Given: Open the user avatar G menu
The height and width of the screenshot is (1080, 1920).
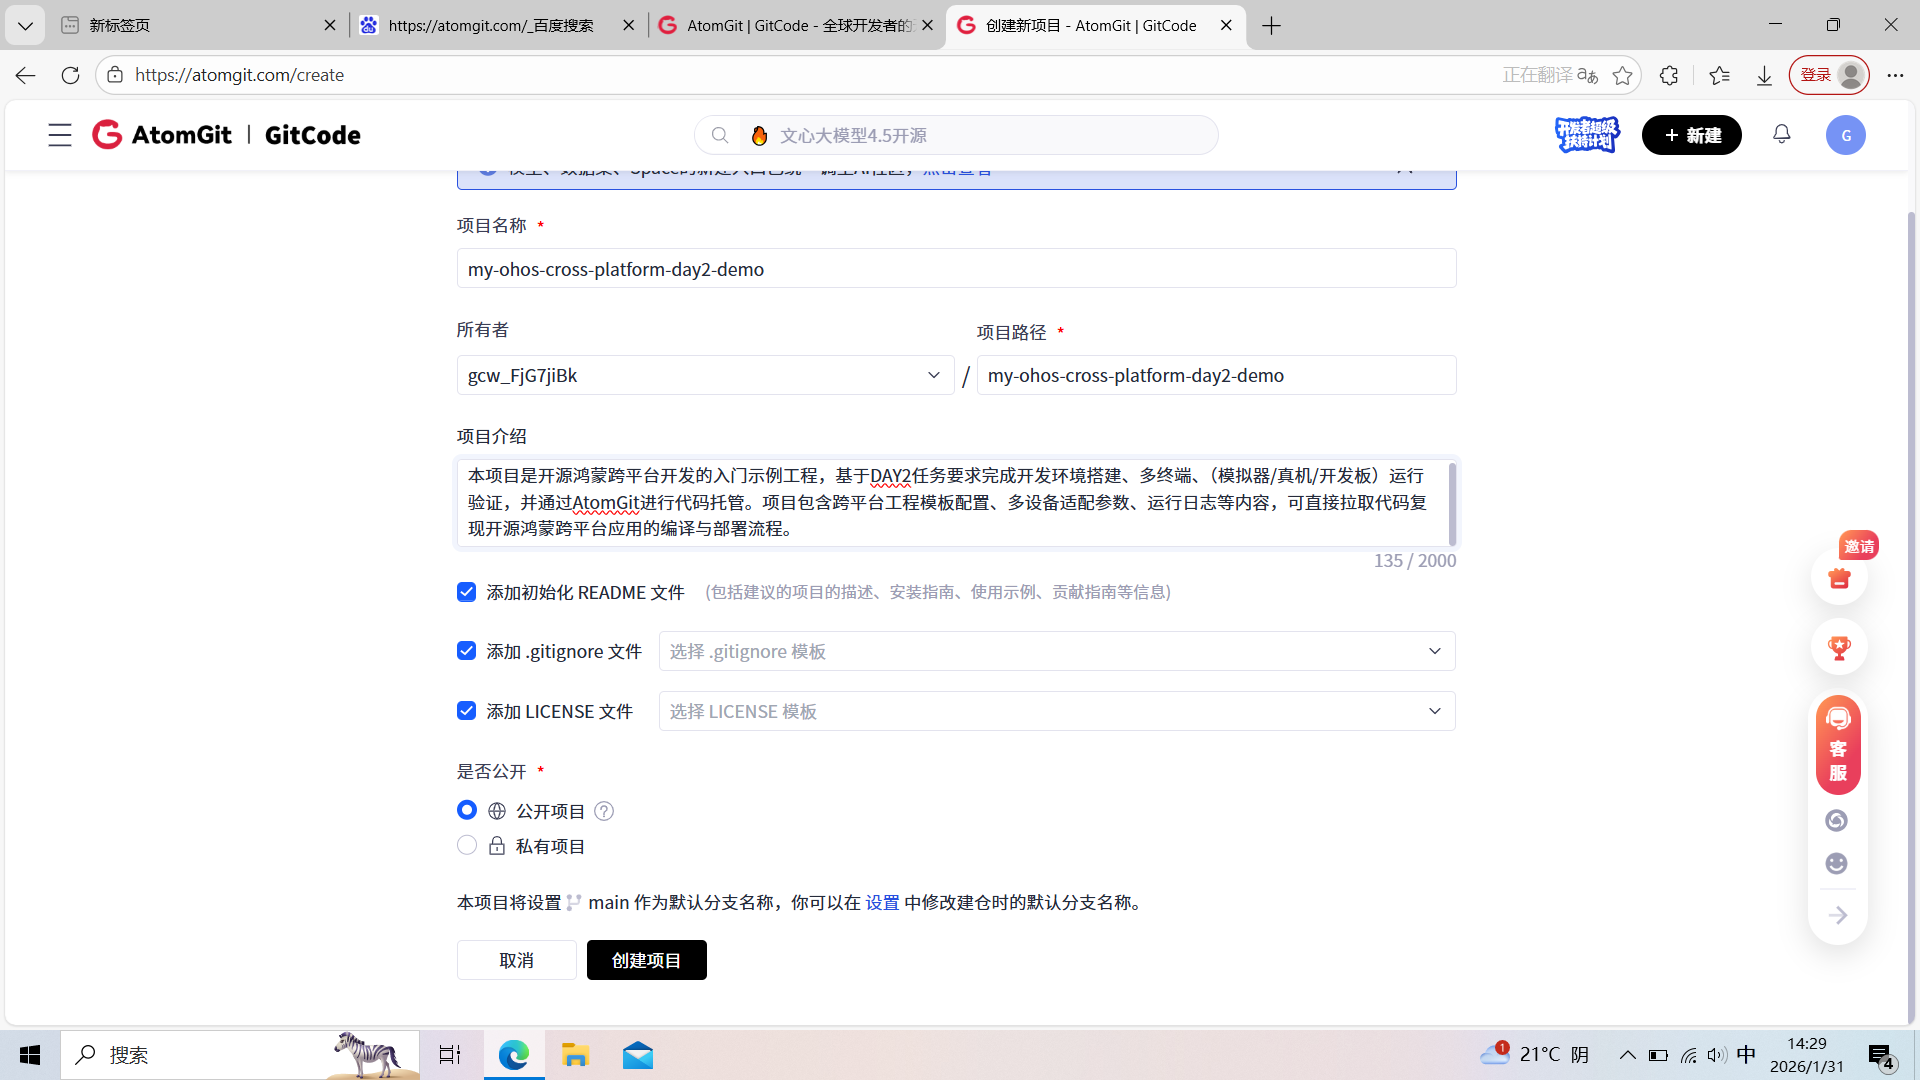Looking at the screenshot, I should [1845, 135].
